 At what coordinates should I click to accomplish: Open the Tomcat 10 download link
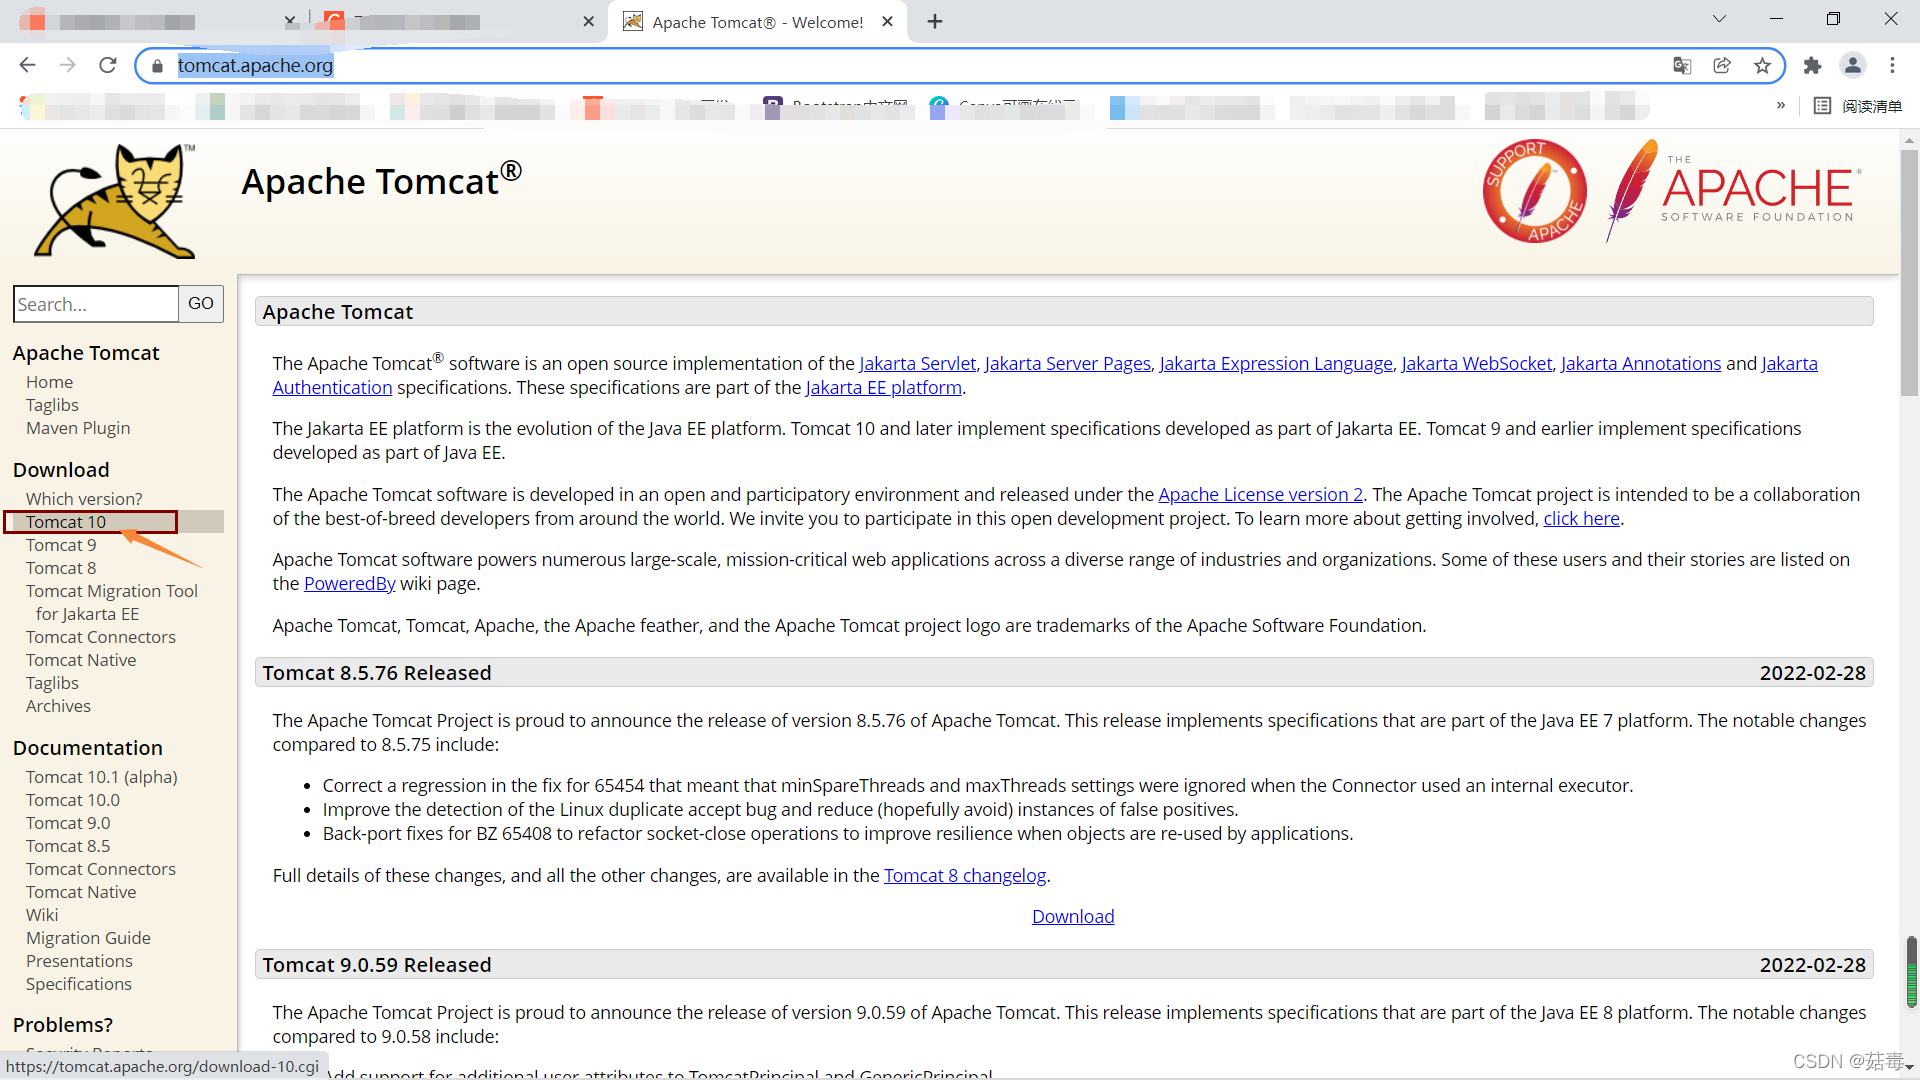pyautogui.click(x=66, y=522)
